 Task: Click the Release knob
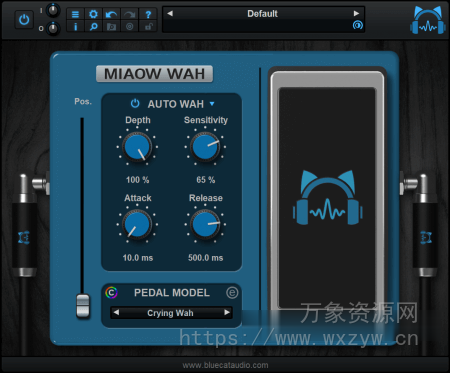pyautogui.click(x=205, y=225)
